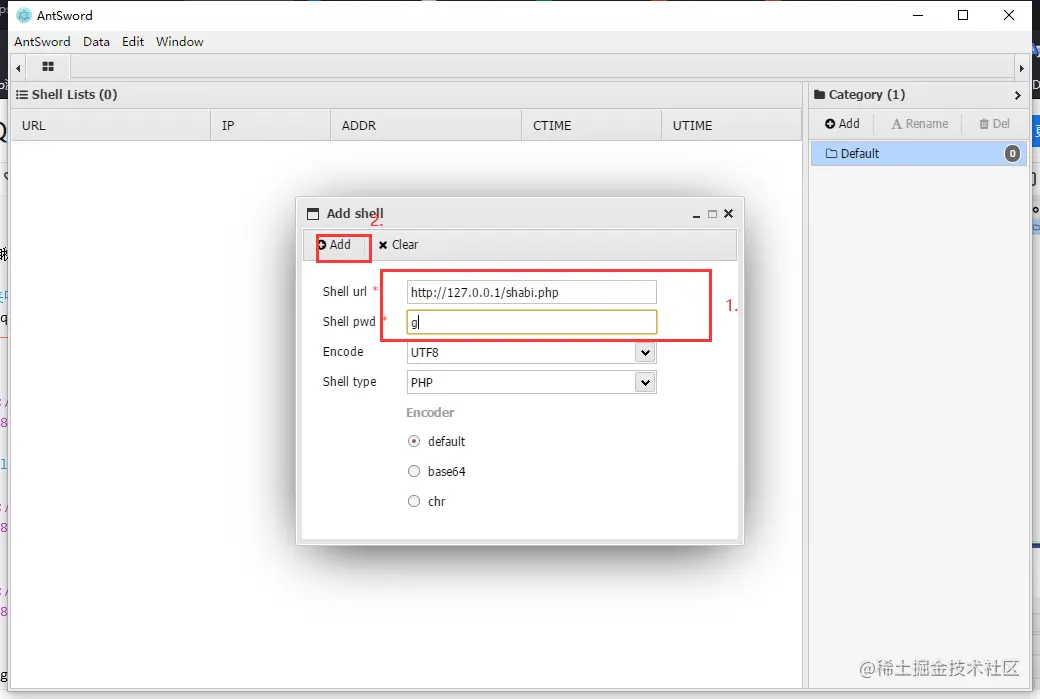Minimize the Add shell dialog

pyautogui.click(x=696, y=214)
